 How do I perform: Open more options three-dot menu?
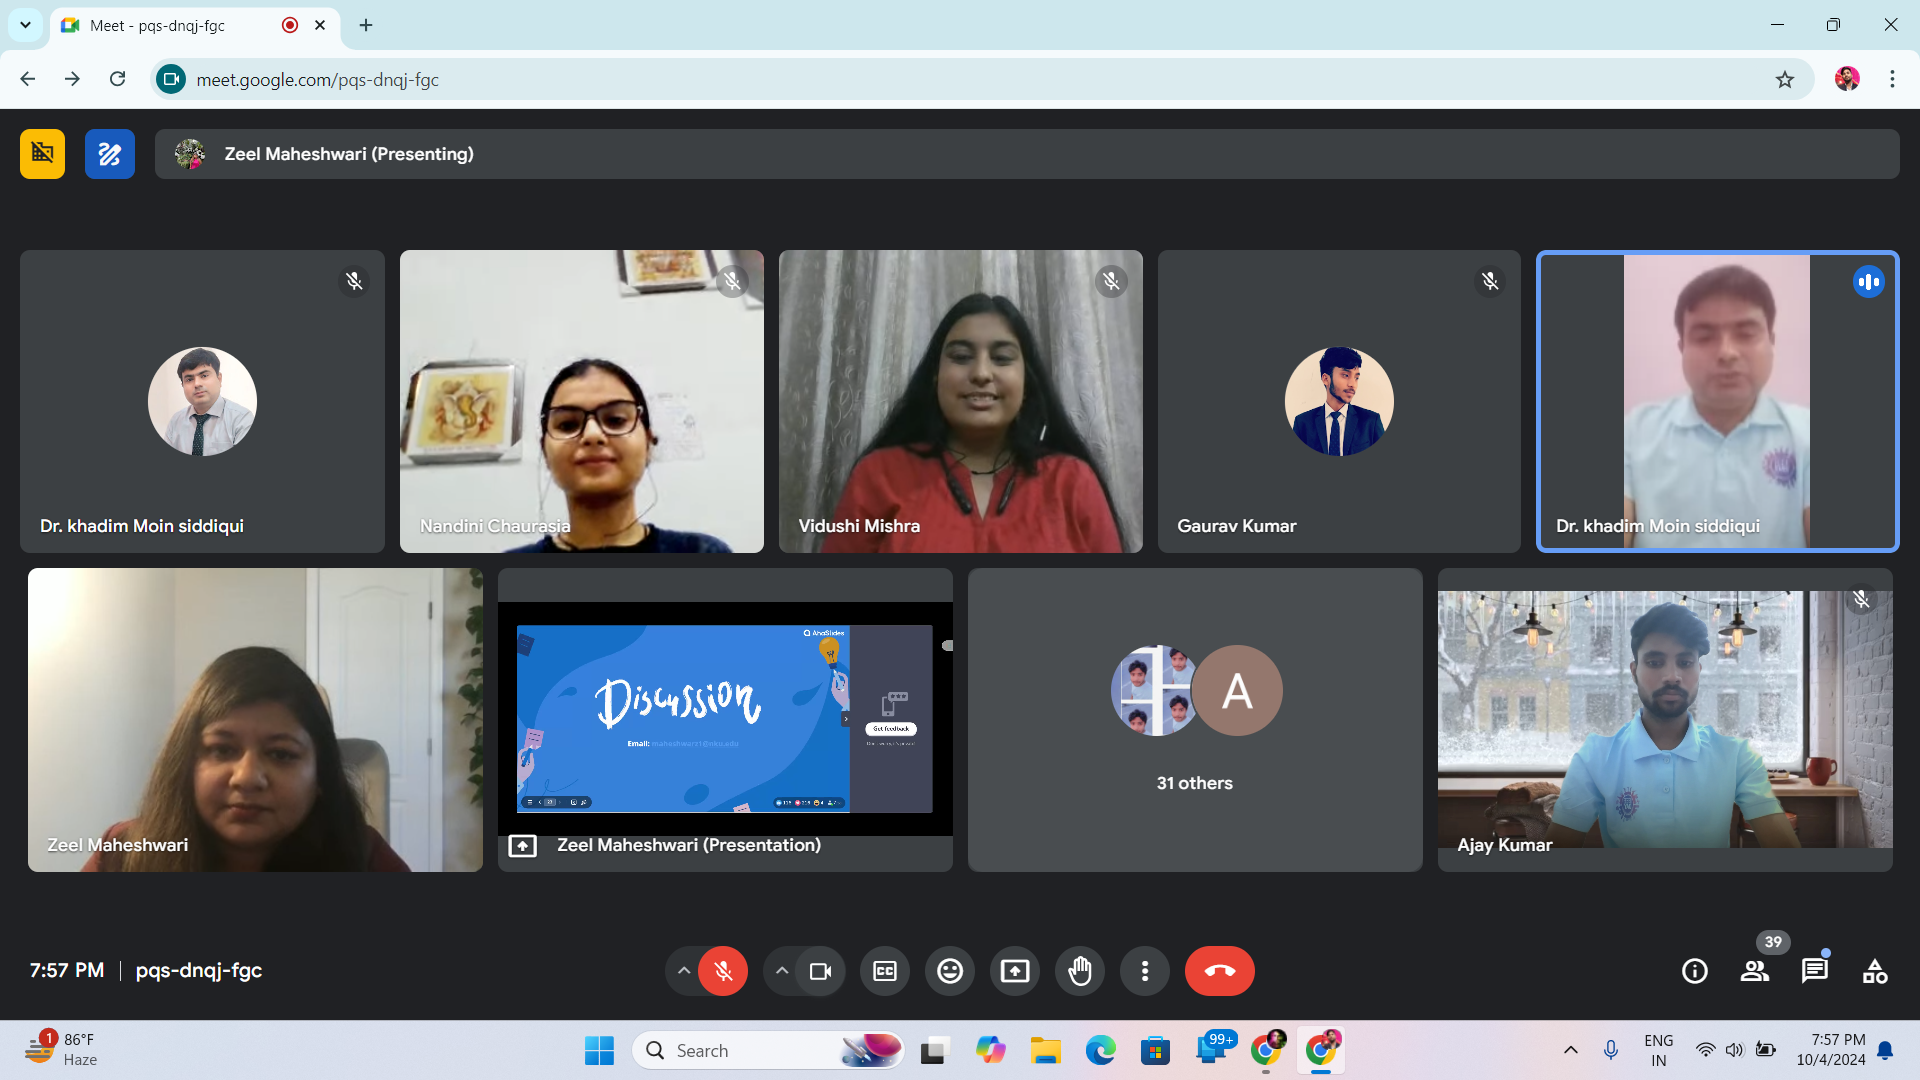(1145, 971)
